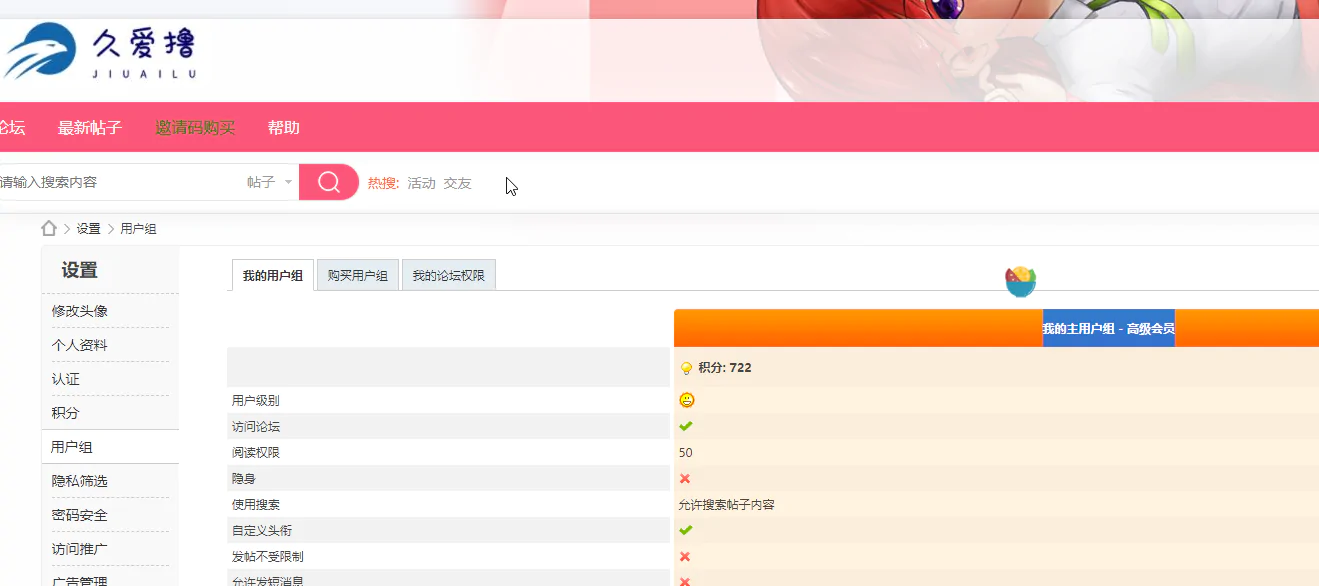Image resolution: width=1319 pixels, height=586 pixels.
Task: Go to home via house breadcrumb icon
Action: [49, 228]
